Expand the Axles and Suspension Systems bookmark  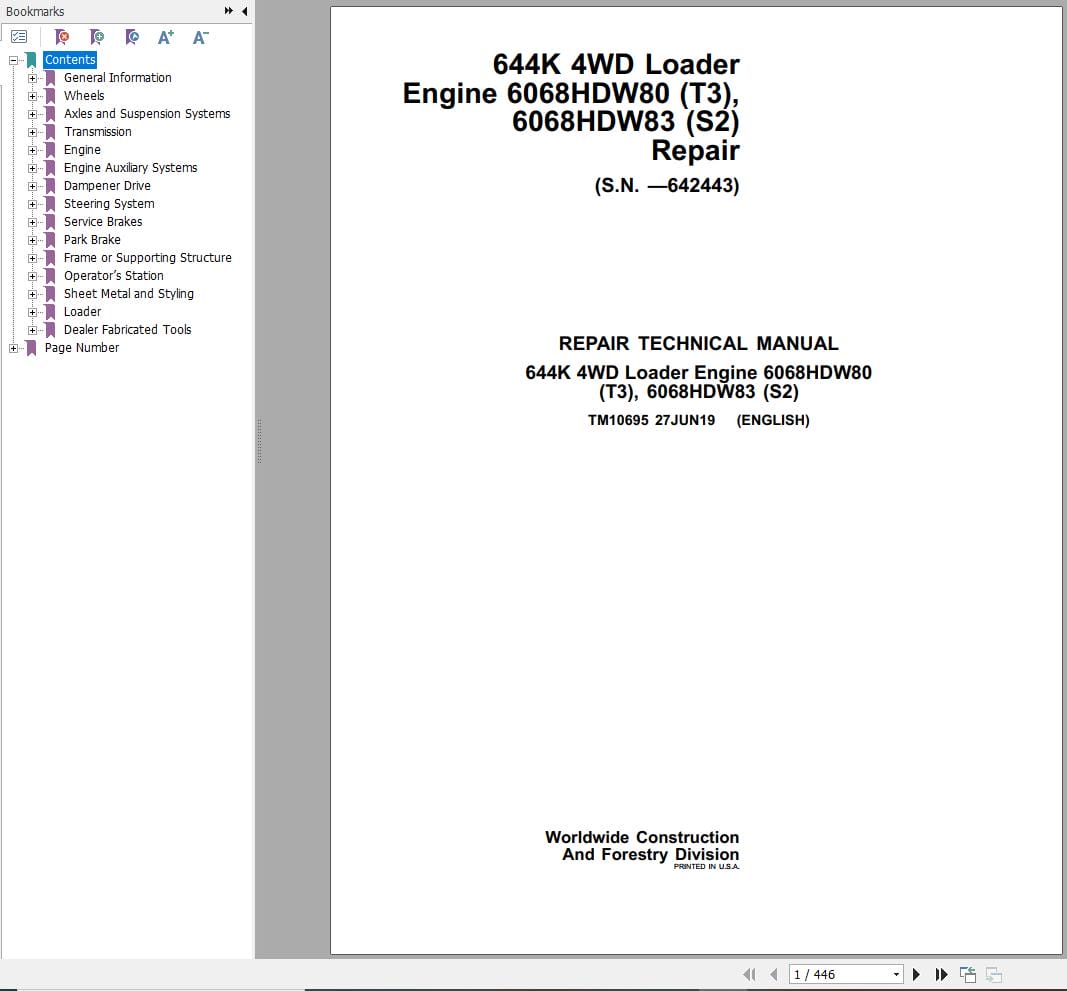32,114
